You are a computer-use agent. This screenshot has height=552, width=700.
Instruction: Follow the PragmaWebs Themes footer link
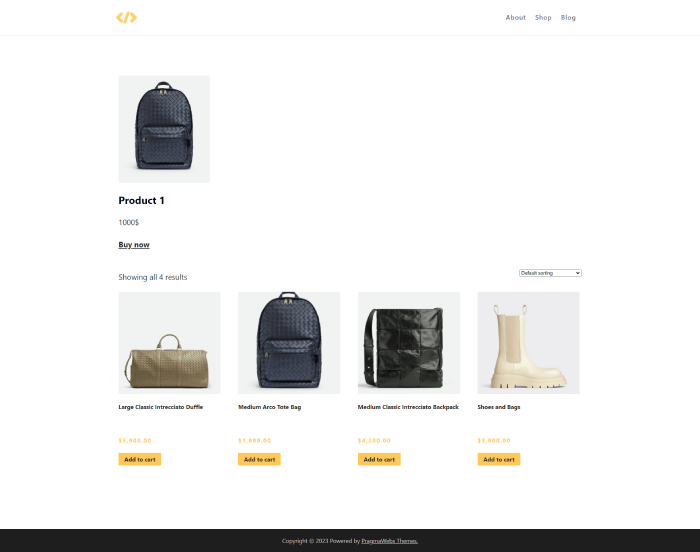point(389,541)
